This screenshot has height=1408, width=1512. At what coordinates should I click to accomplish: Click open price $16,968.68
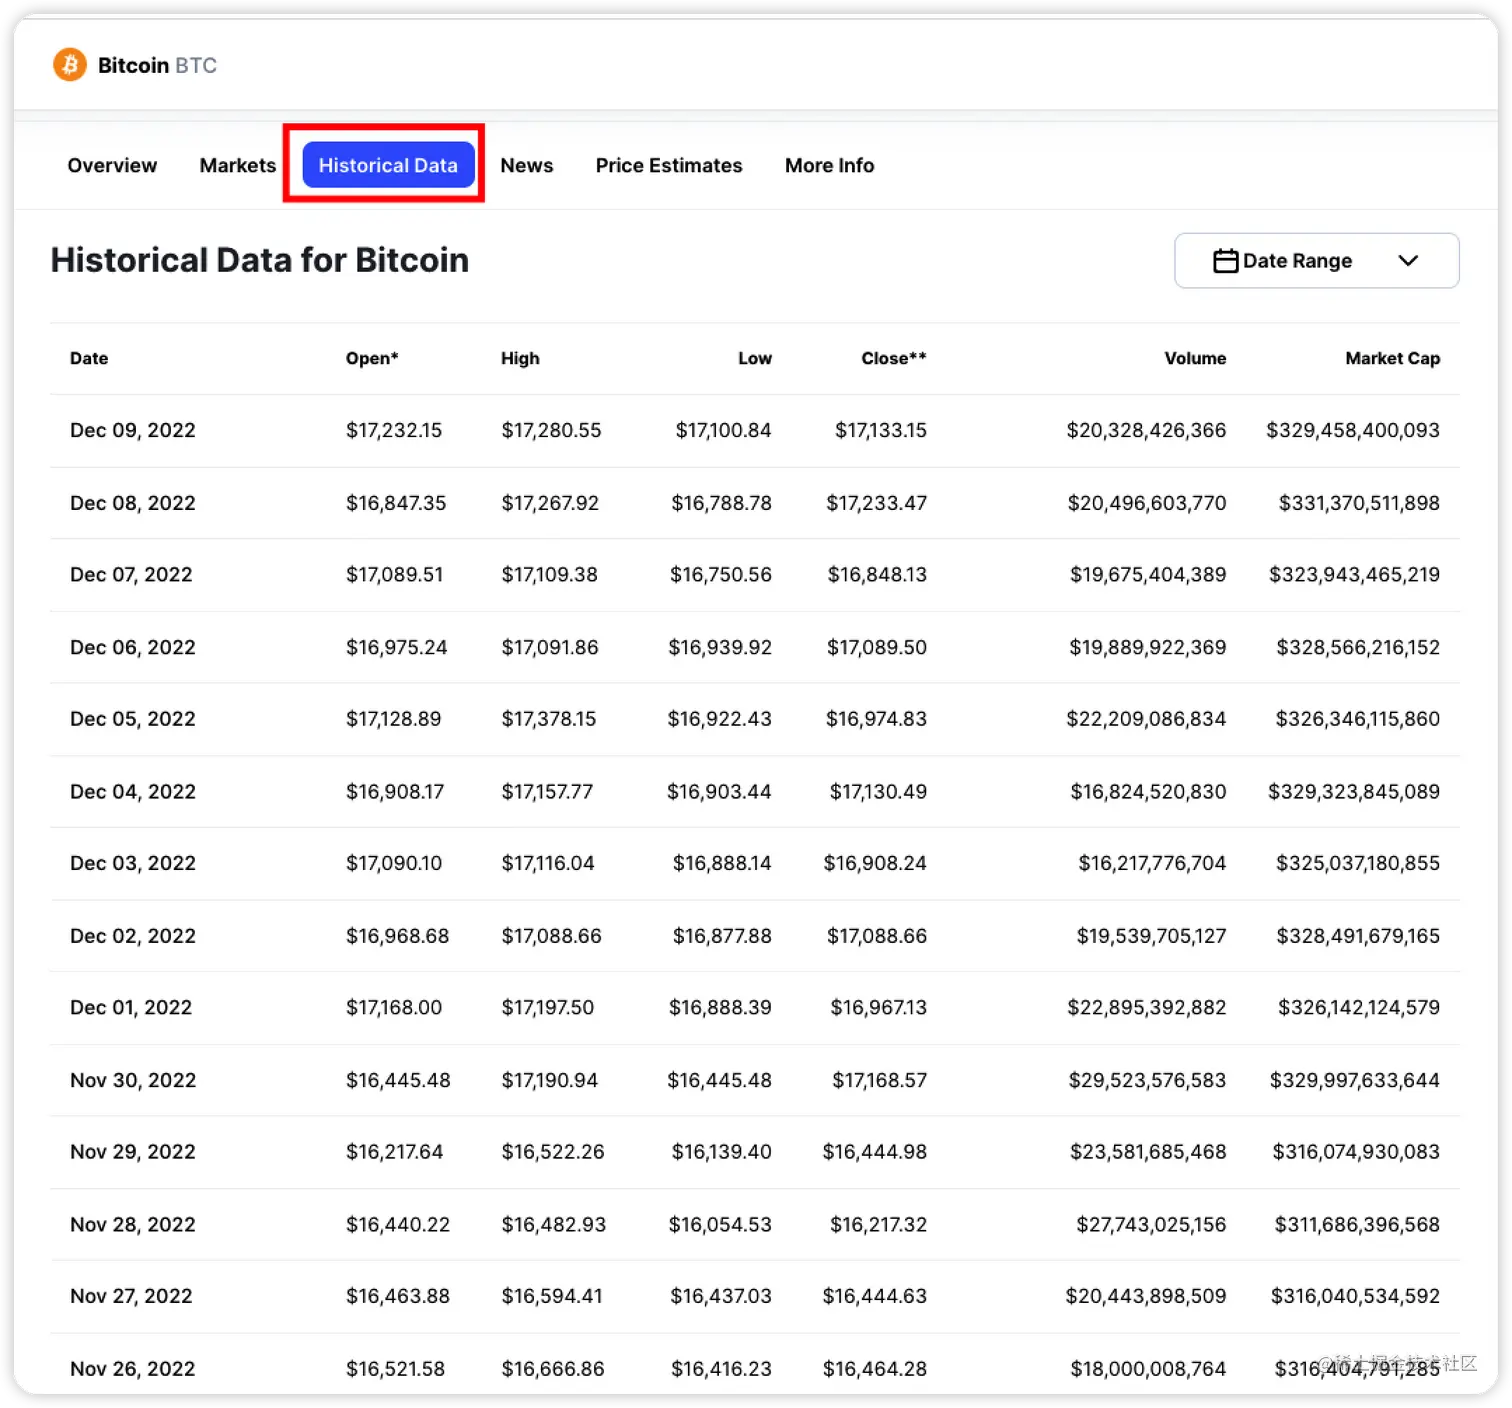(x=397, y=936)
